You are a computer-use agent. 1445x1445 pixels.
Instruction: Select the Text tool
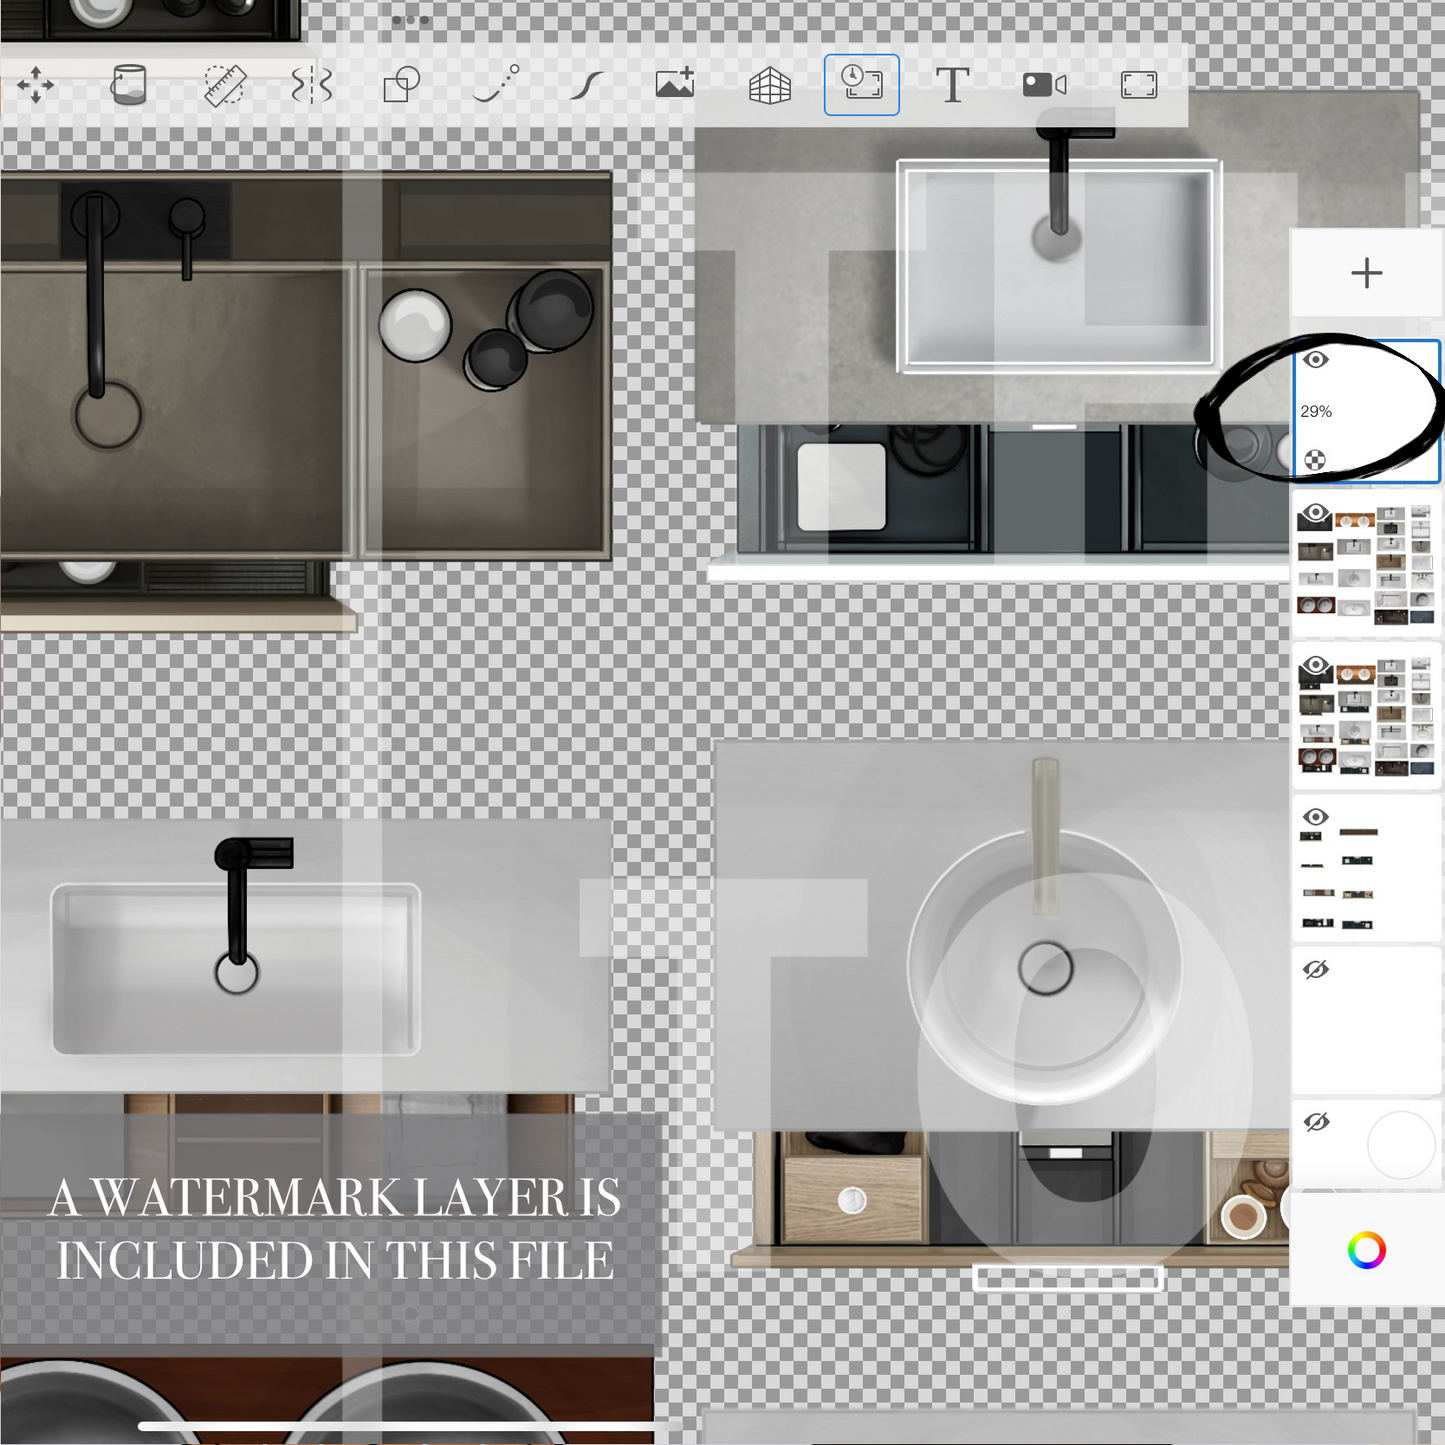(952, 86)
